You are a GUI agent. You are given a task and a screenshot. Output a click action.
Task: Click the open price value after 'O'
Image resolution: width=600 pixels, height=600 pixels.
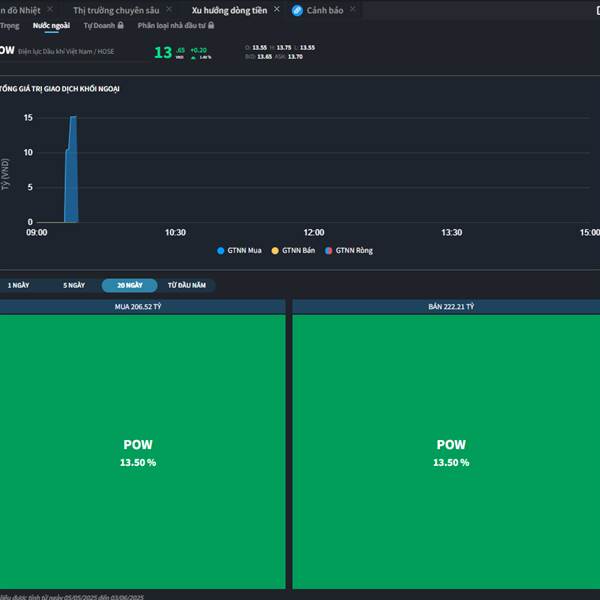click(259, 47)
